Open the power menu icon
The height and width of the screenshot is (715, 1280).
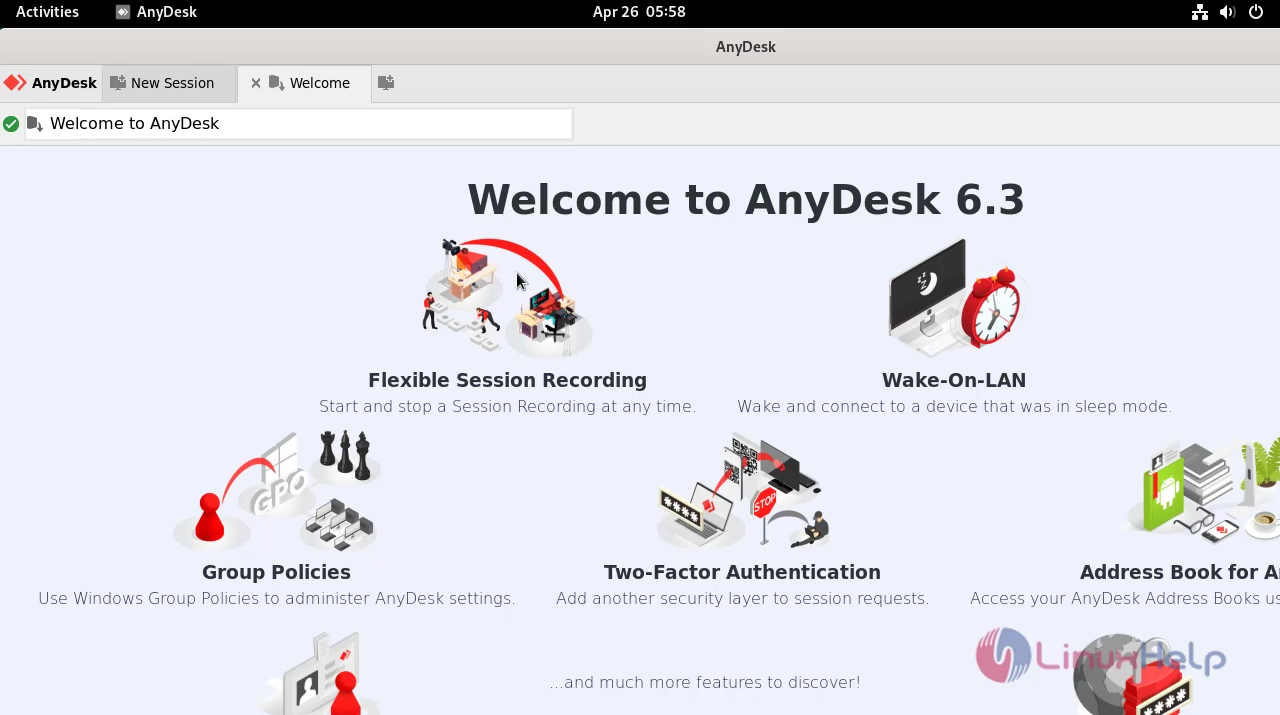(1256, 12)
